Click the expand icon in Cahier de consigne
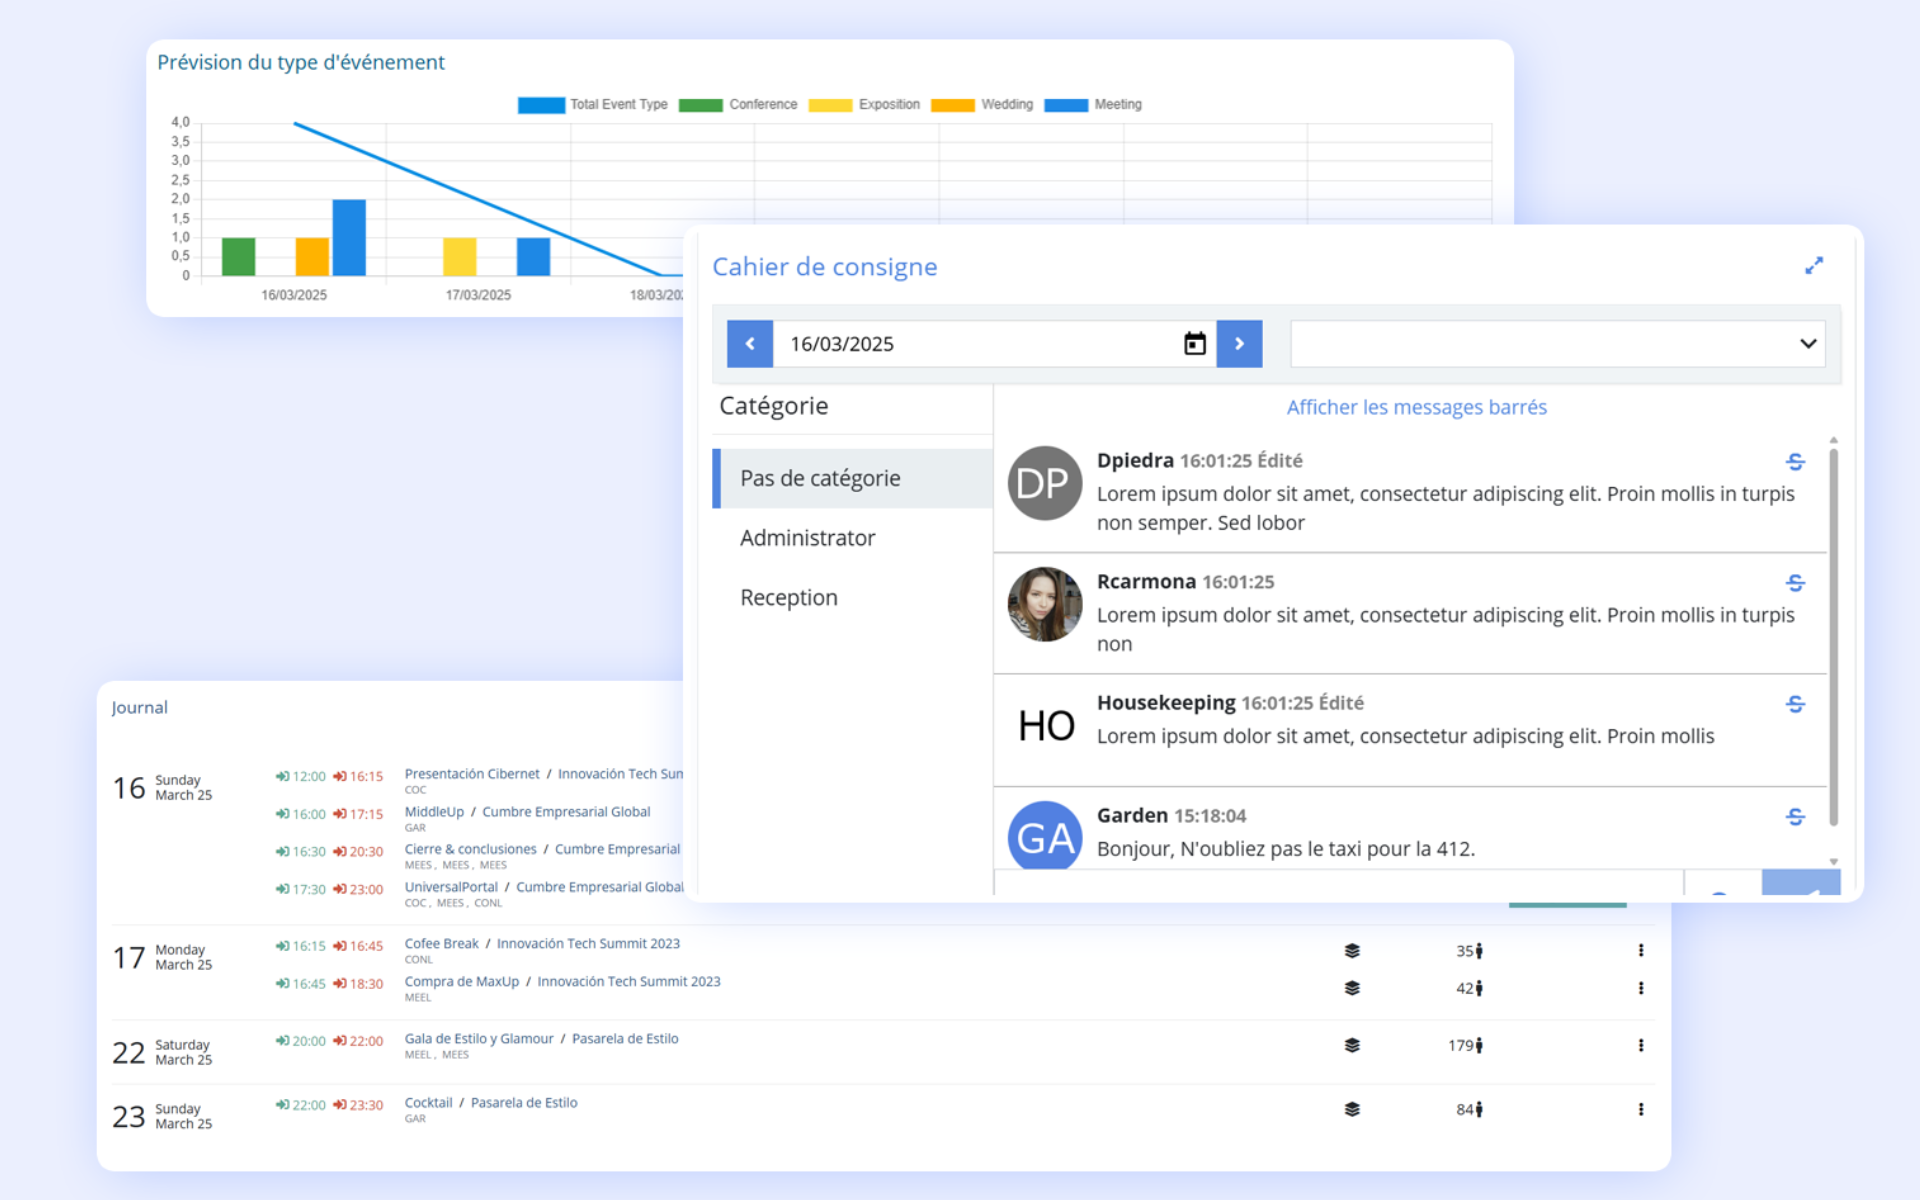Image resolution: width=1920 pixels, height=1200 pixels. [x=1813, y=266]
